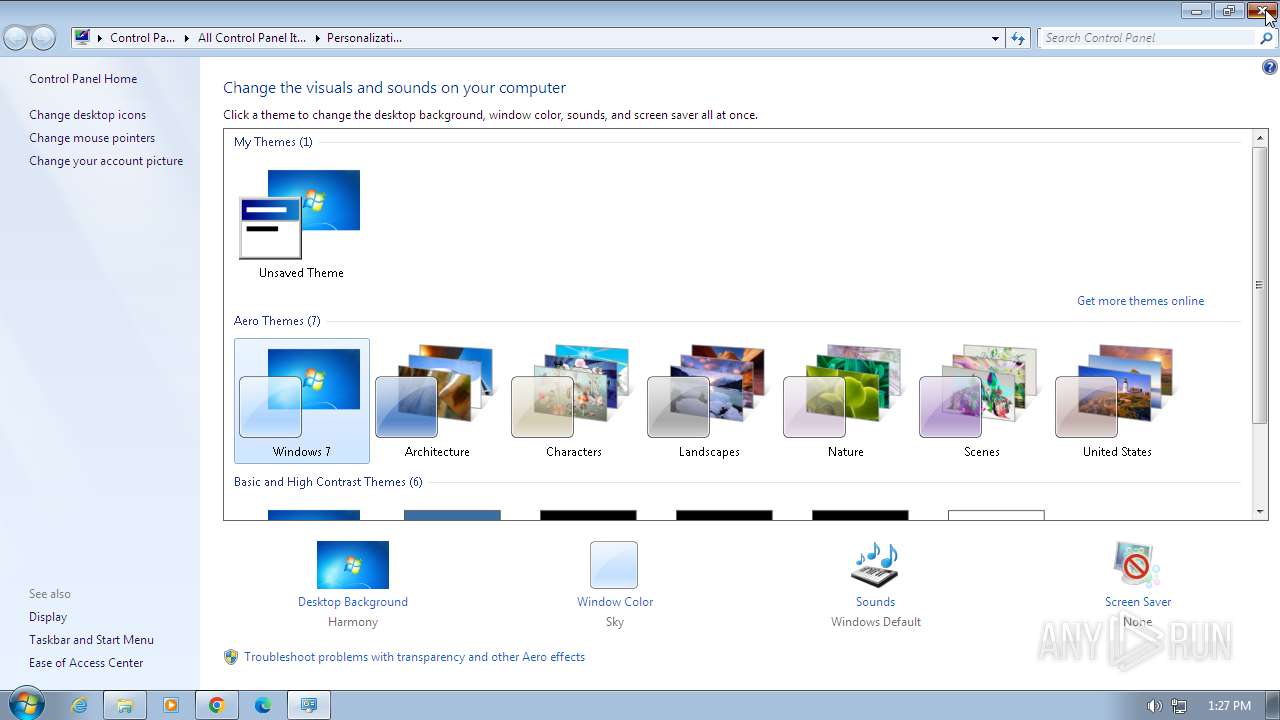Open Microsoft Edge from taskbar
This screenshot has height=720, width=1280.
click(x=263, y=705)
